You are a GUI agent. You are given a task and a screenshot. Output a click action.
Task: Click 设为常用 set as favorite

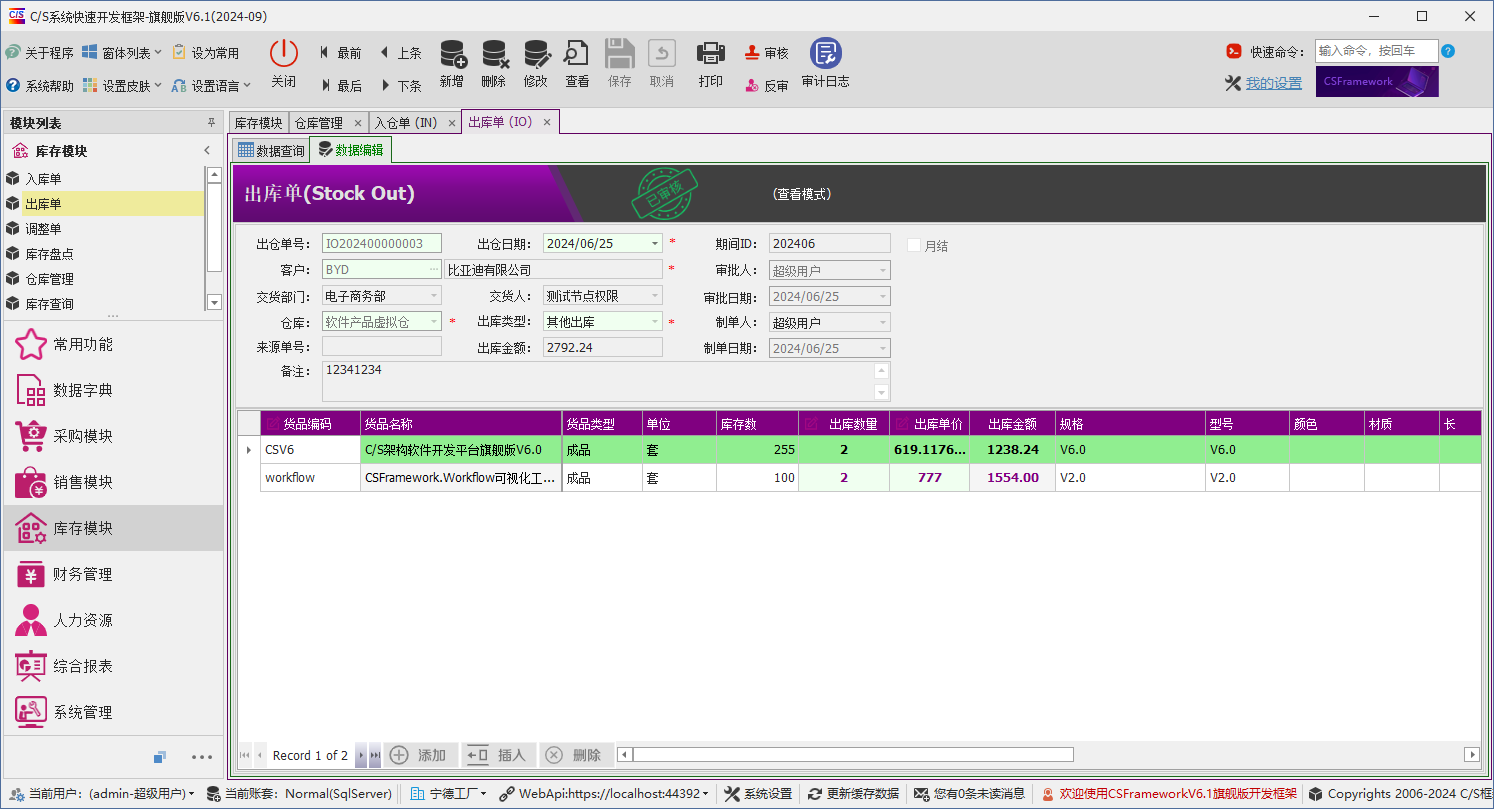point(206,53)
